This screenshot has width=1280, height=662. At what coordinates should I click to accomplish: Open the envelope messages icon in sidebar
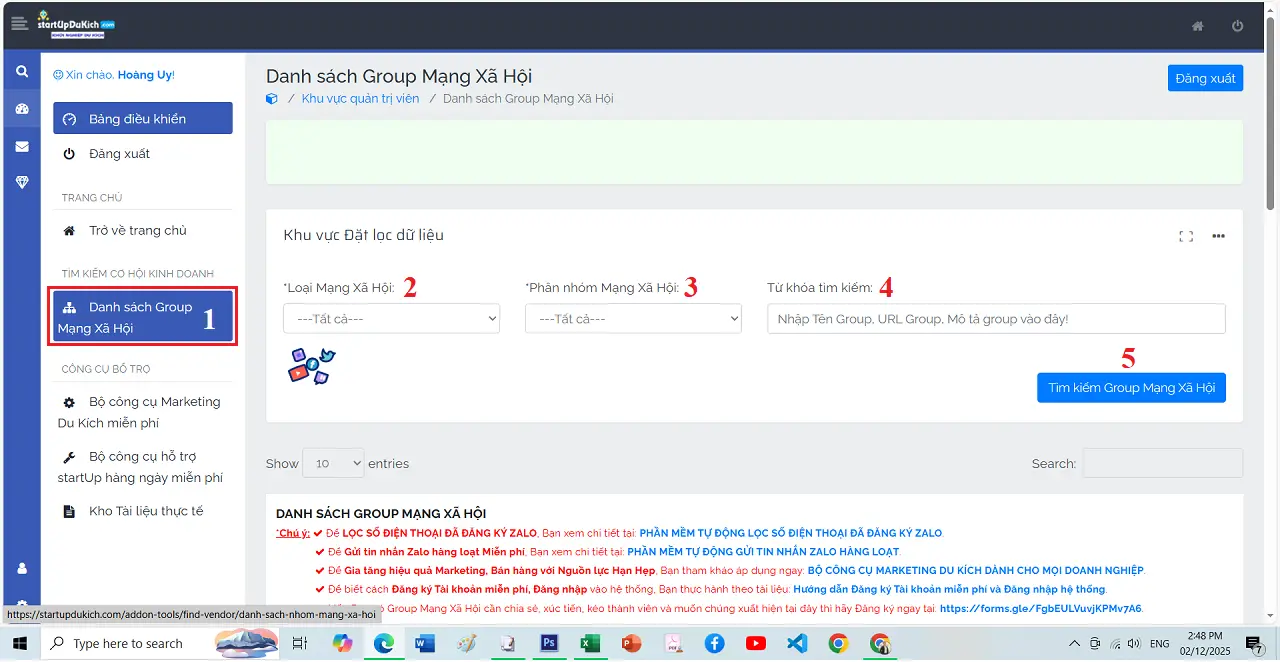tap(21, 146)
